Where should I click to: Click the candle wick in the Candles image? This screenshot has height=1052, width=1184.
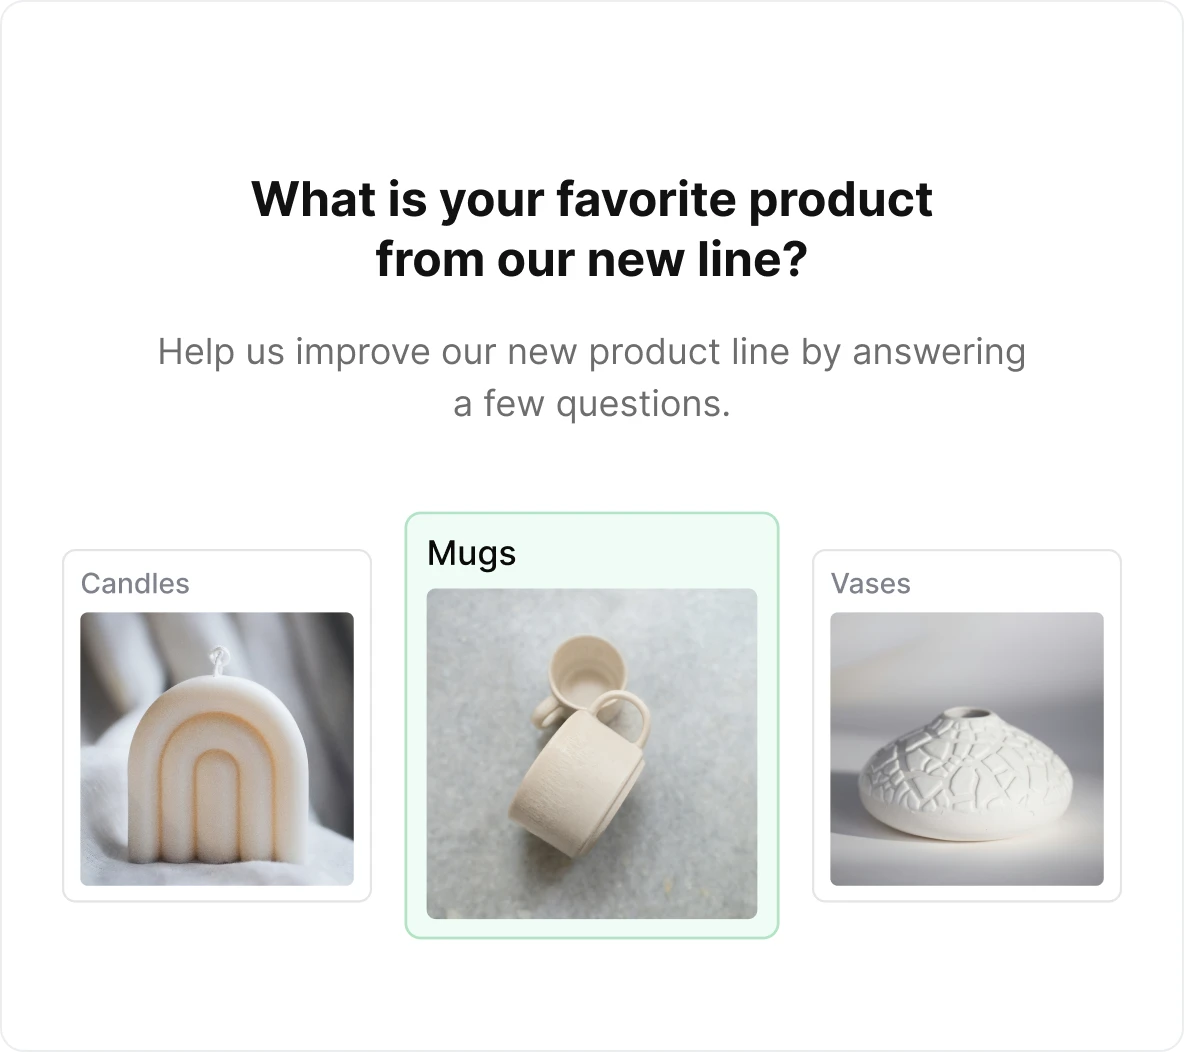point(218,661)
